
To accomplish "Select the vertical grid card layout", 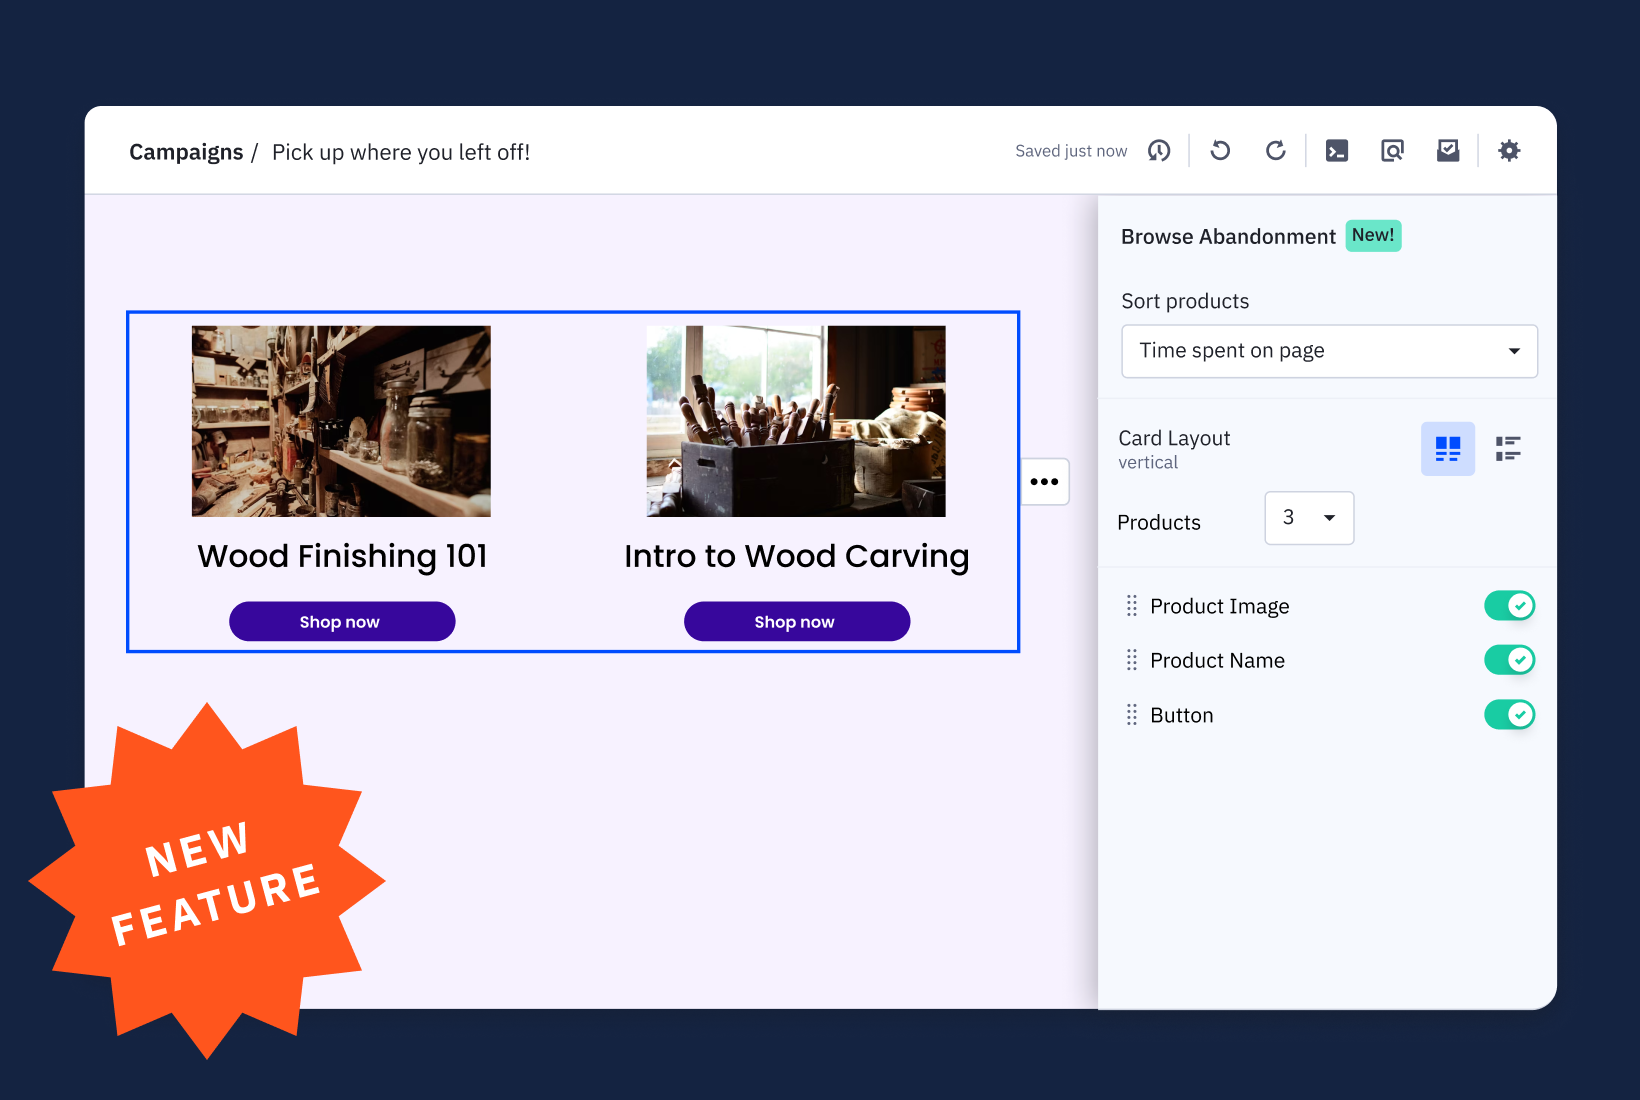I will pos(1447,449).
